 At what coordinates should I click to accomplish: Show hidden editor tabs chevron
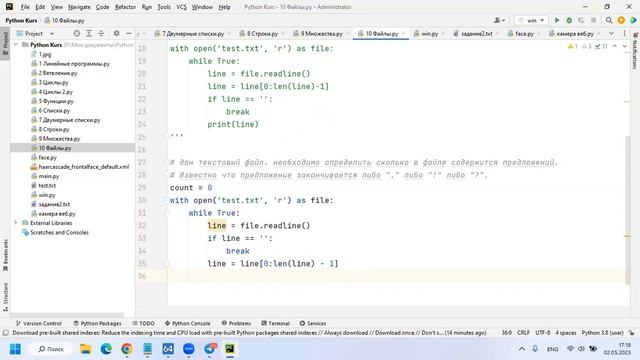coord(611,33)
